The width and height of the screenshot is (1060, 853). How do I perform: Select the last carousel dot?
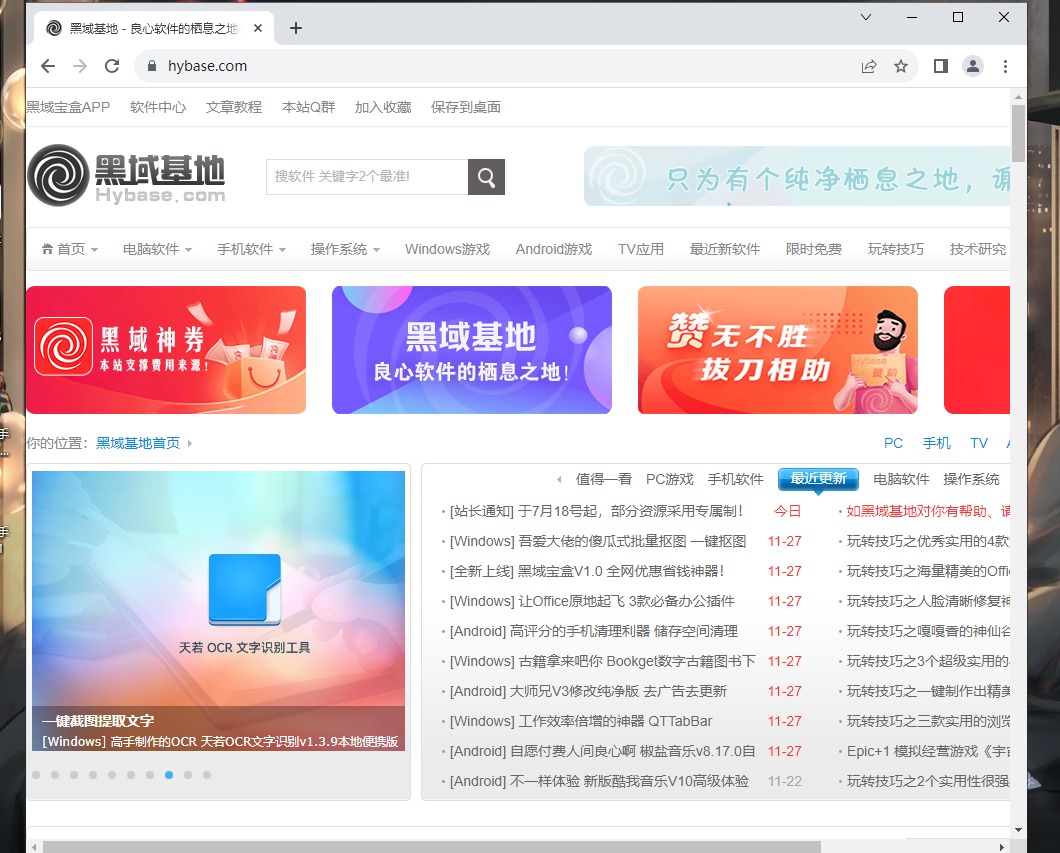click(x=207, y=775)
